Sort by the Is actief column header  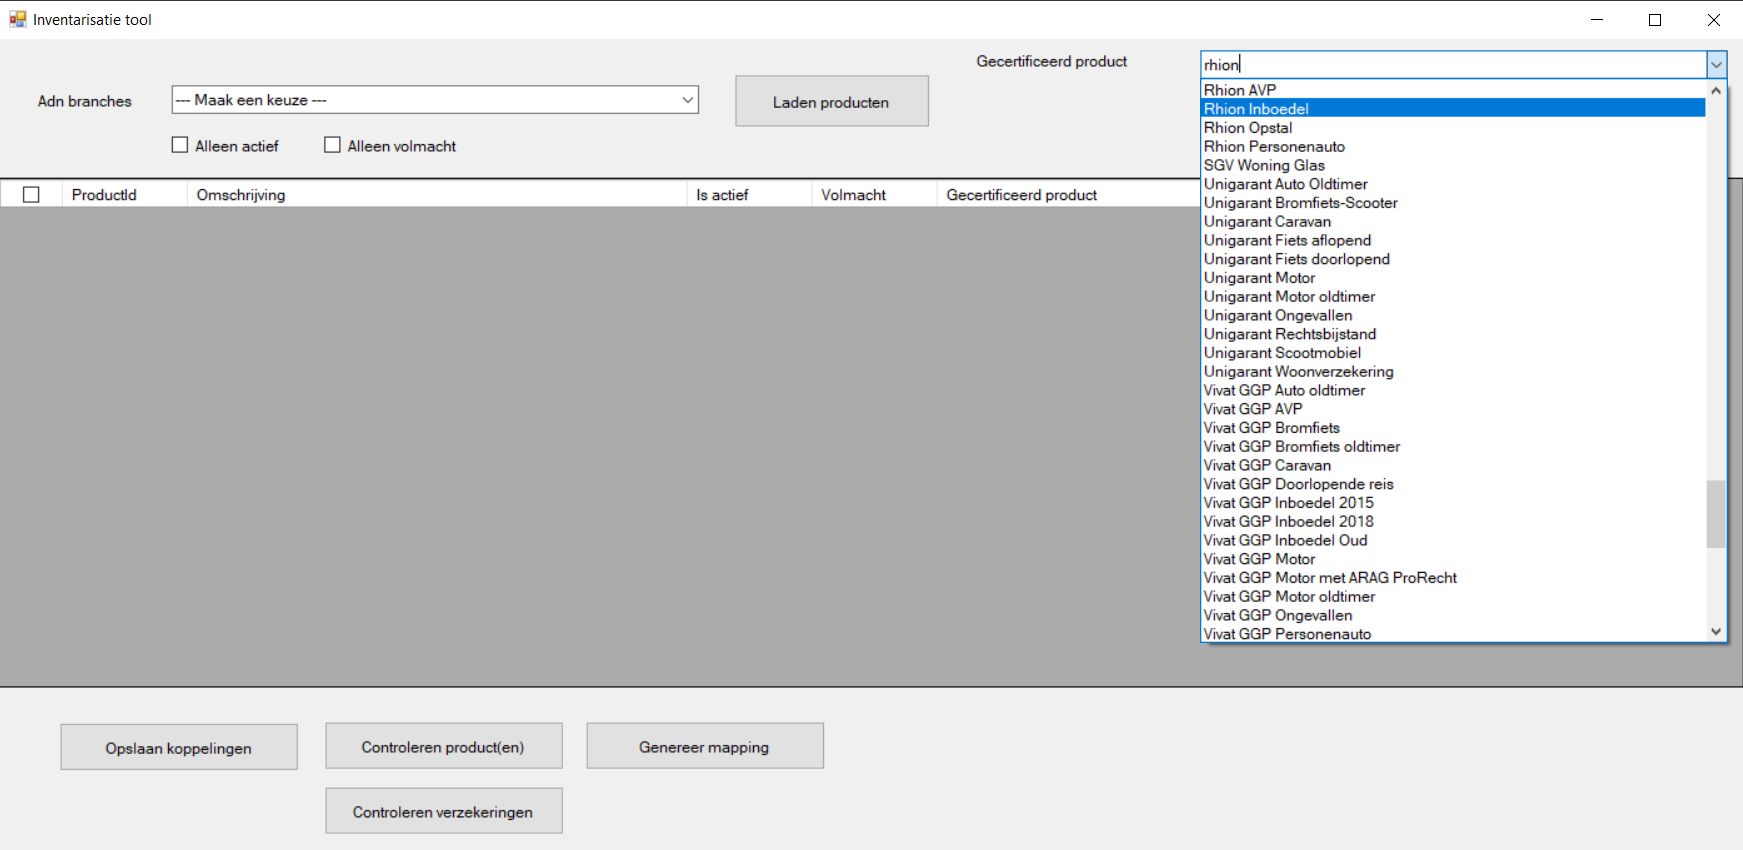[749, 195]
